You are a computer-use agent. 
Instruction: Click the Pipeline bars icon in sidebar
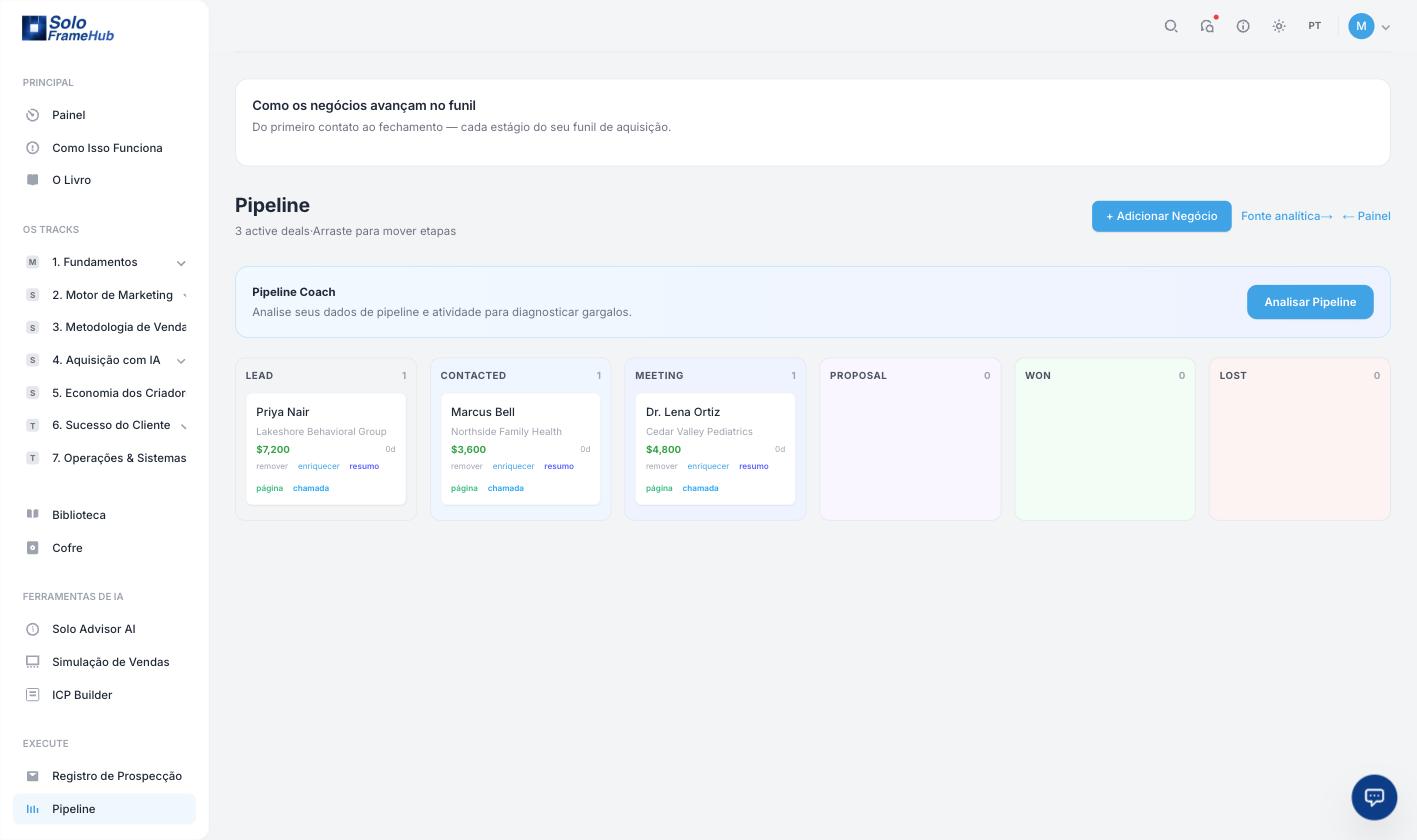click(x=32, y=809)
